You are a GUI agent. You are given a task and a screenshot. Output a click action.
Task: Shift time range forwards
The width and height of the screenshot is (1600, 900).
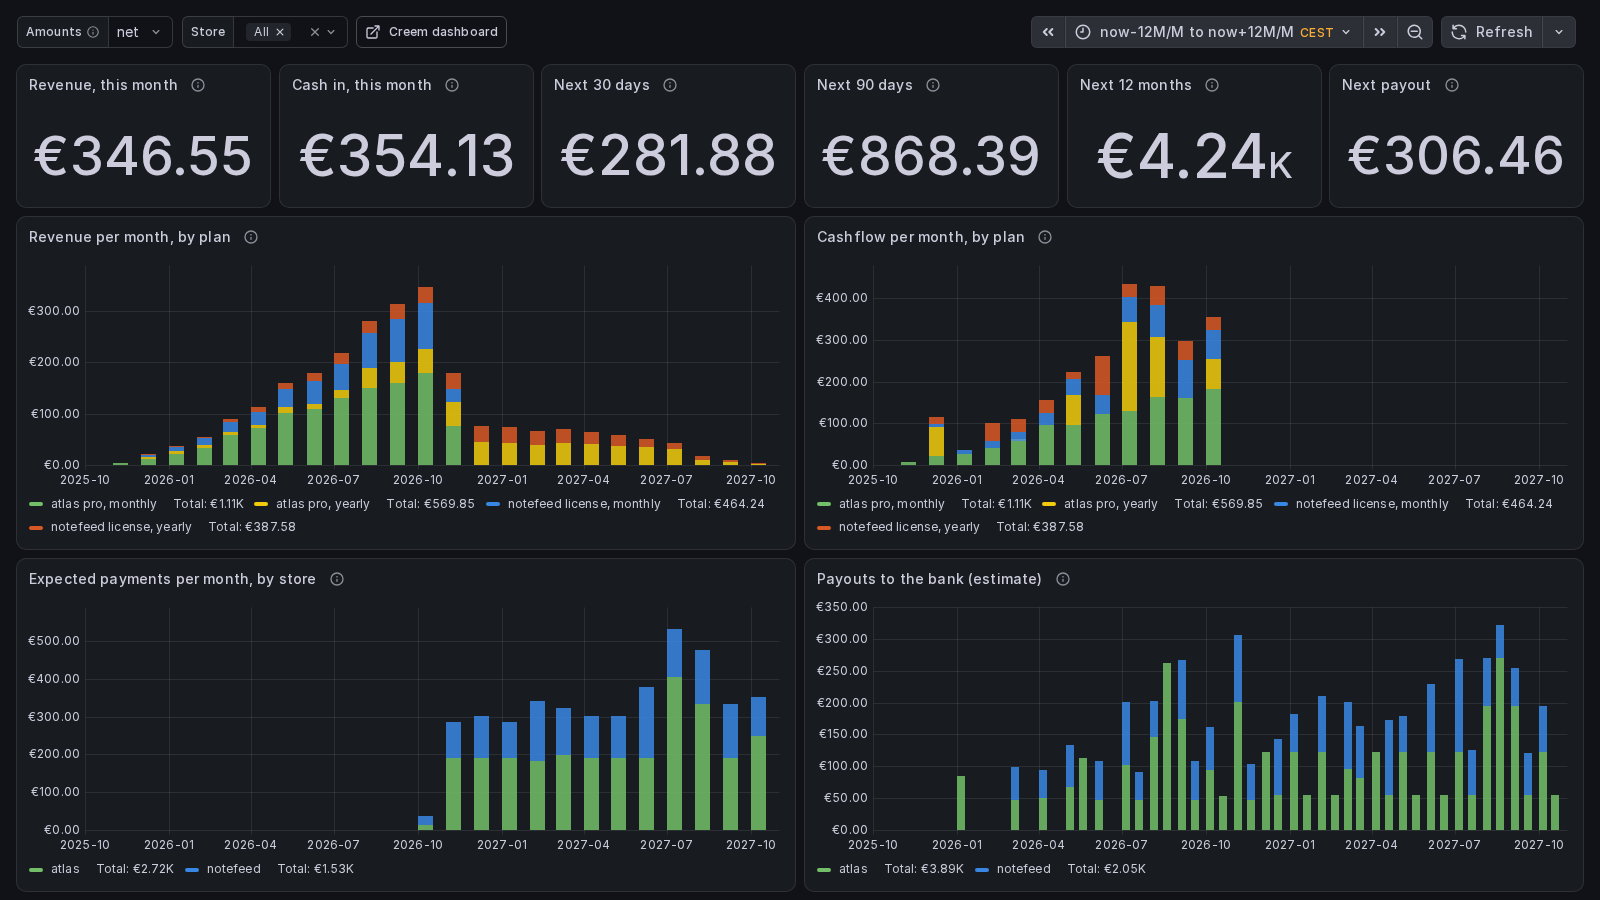click(x=1380, y=32)
